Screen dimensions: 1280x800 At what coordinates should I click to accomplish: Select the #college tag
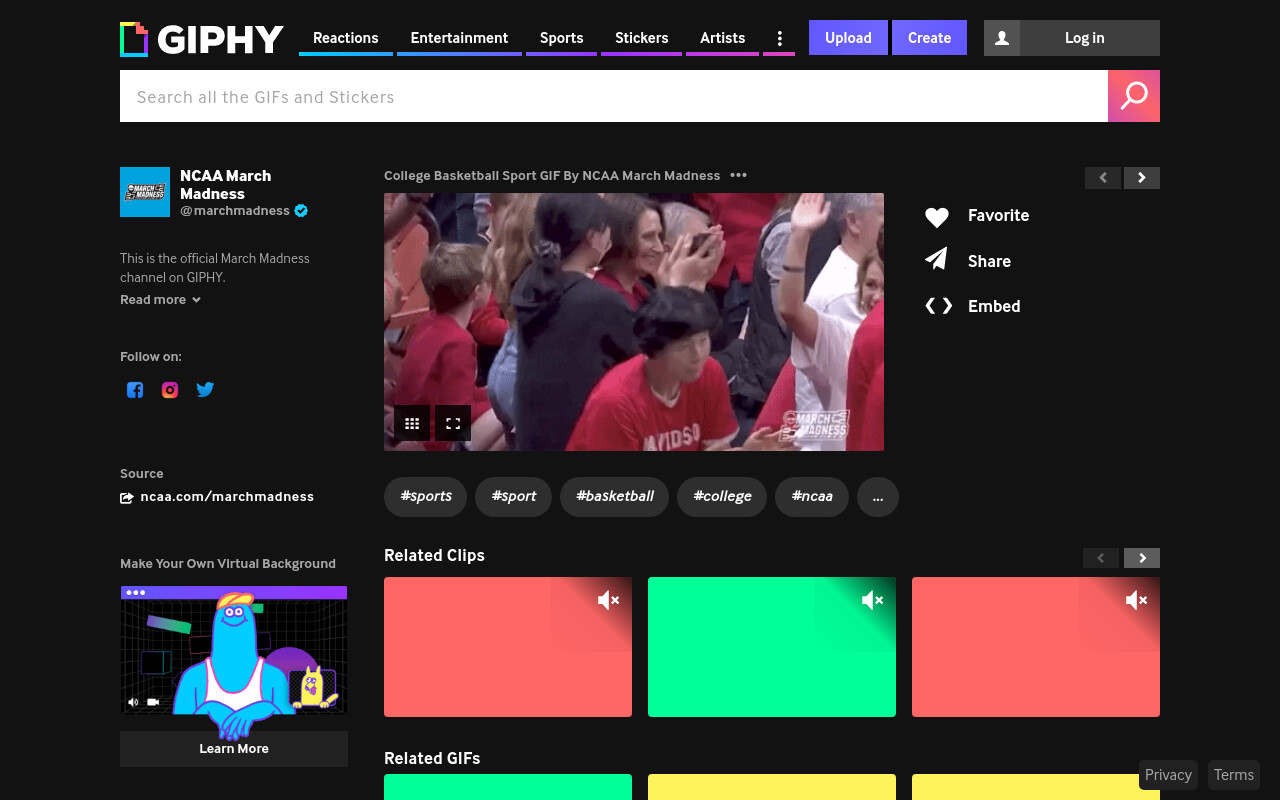click(x=722, y=497)
